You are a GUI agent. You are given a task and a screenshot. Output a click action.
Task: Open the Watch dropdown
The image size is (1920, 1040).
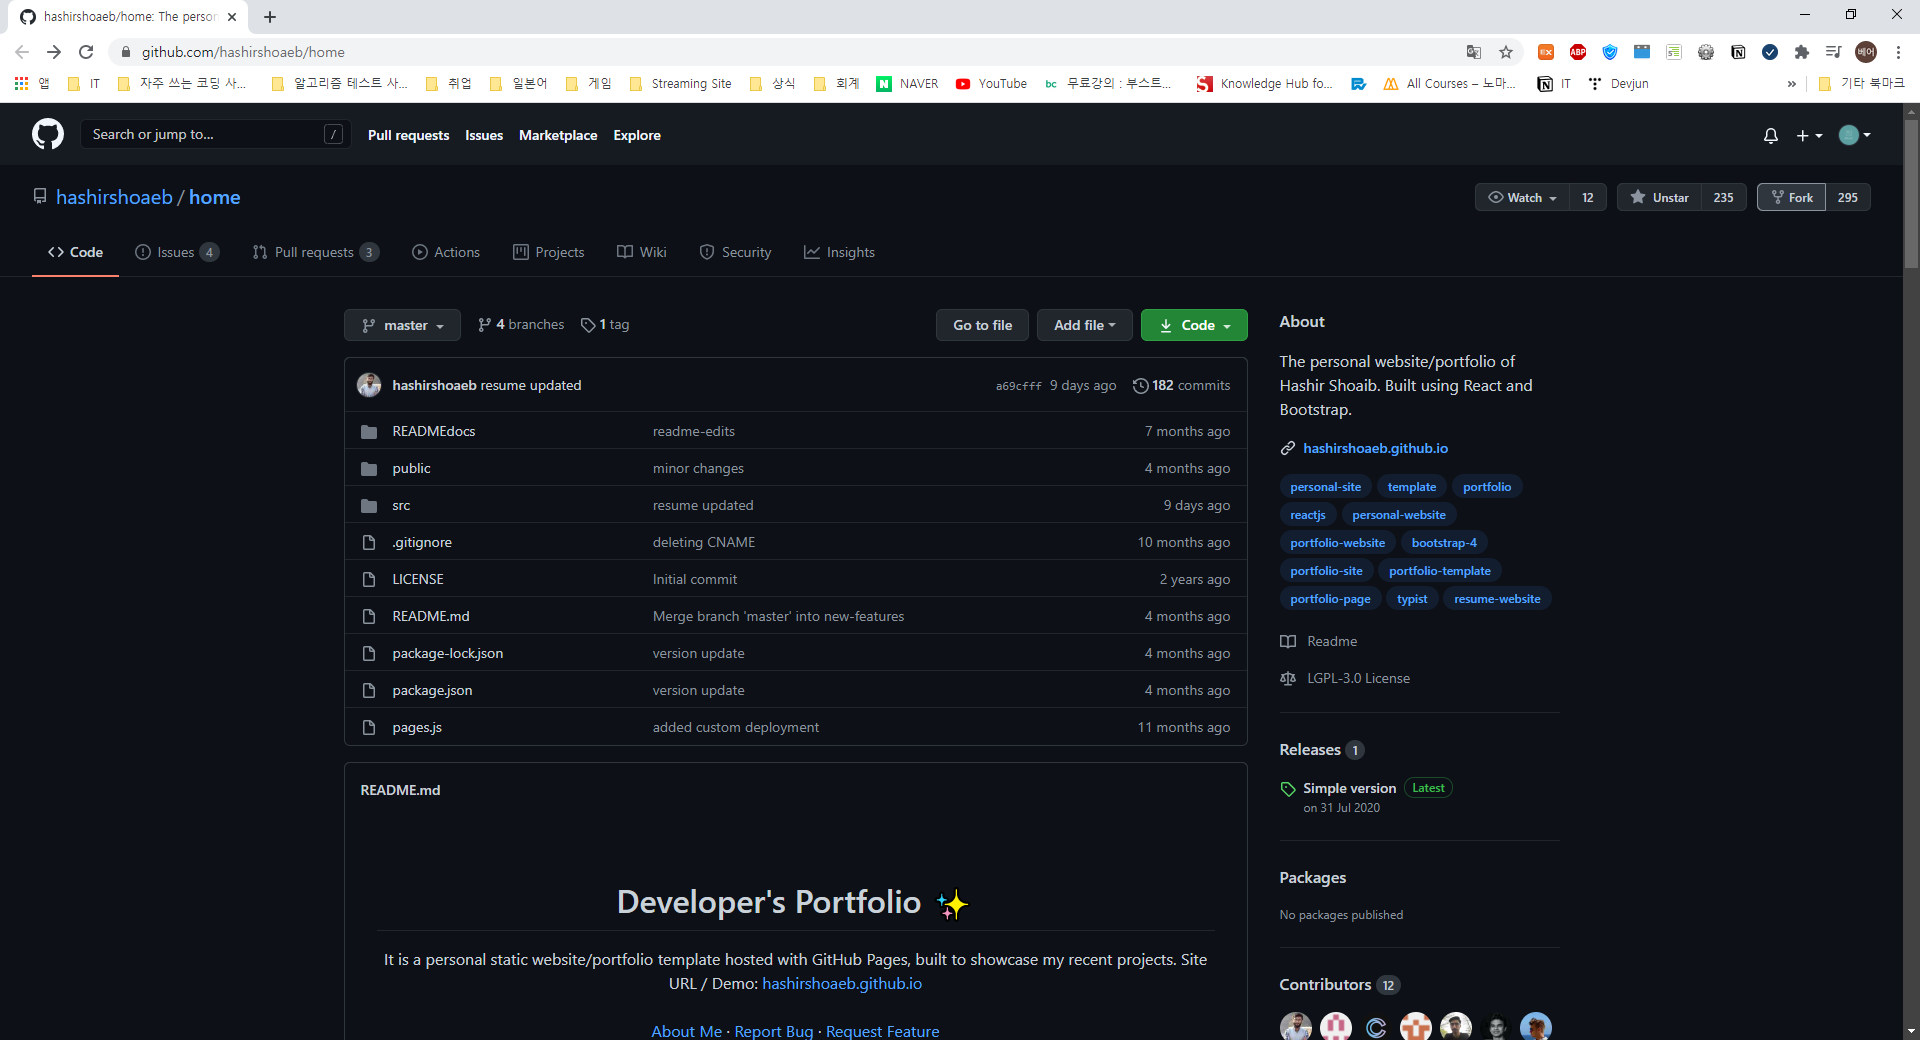[1522, 198]
